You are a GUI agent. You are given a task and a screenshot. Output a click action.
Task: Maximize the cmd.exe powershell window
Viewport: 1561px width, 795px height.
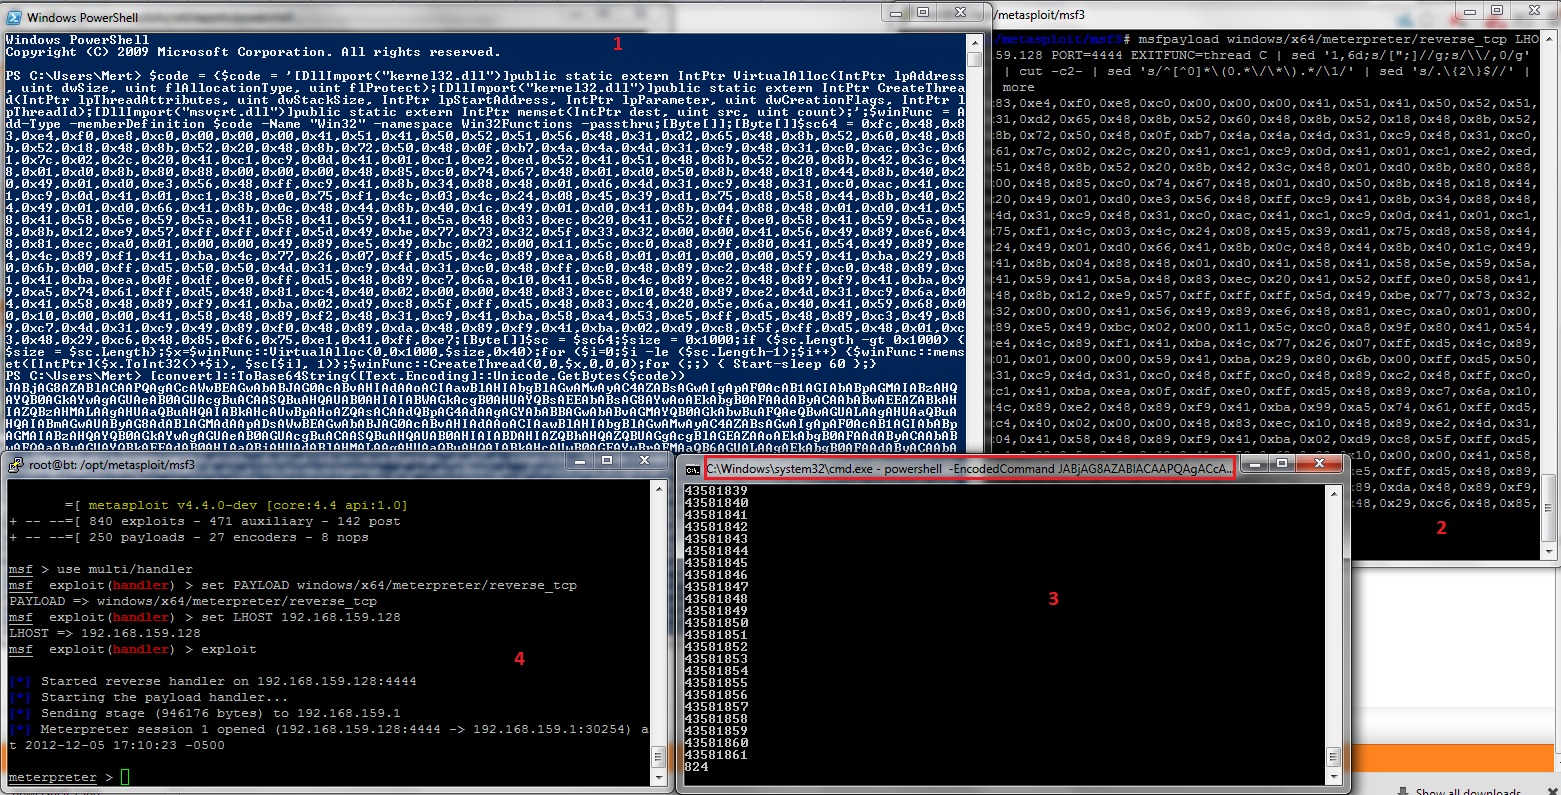[x=1282, y=465]
